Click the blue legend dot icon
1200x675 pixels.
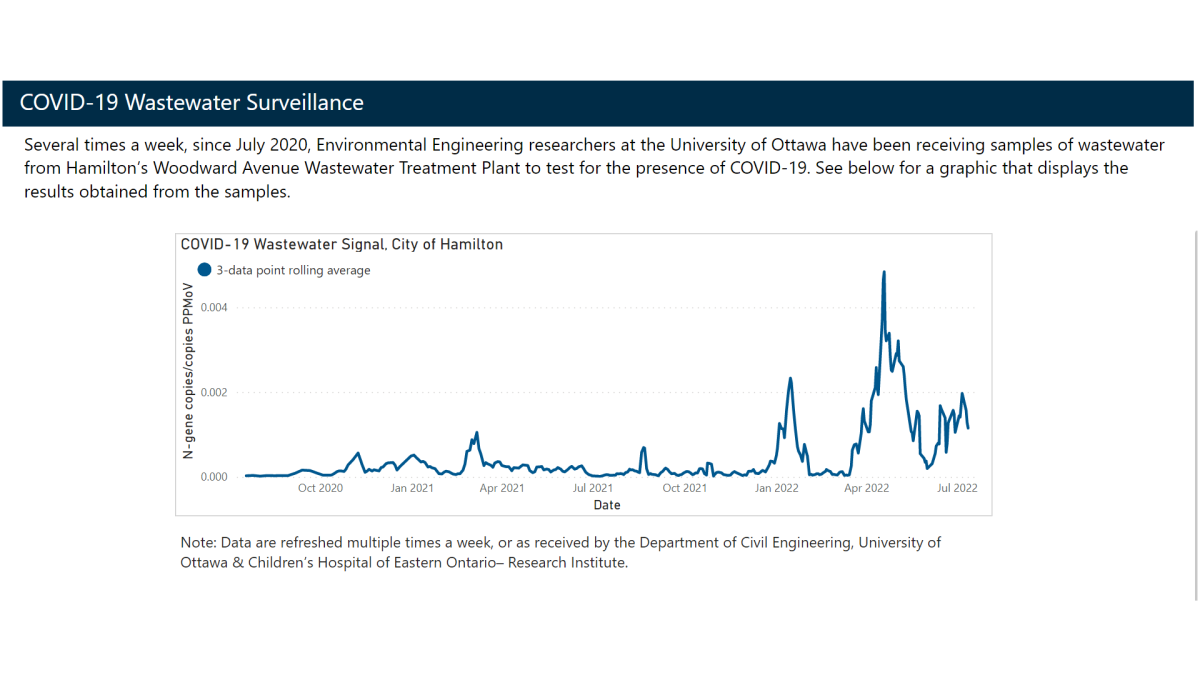coord(203,269)
